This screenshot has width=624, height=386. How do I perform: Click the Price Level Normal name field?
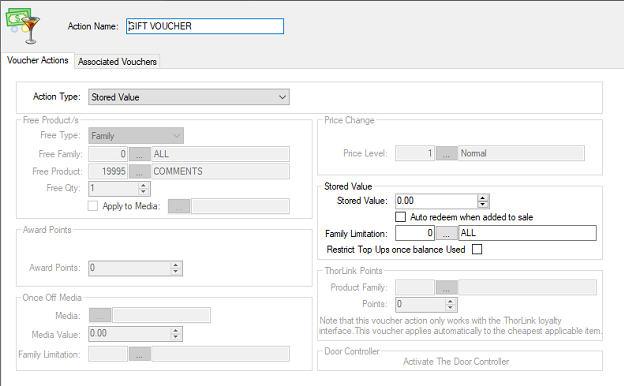(x=521, y=154)
